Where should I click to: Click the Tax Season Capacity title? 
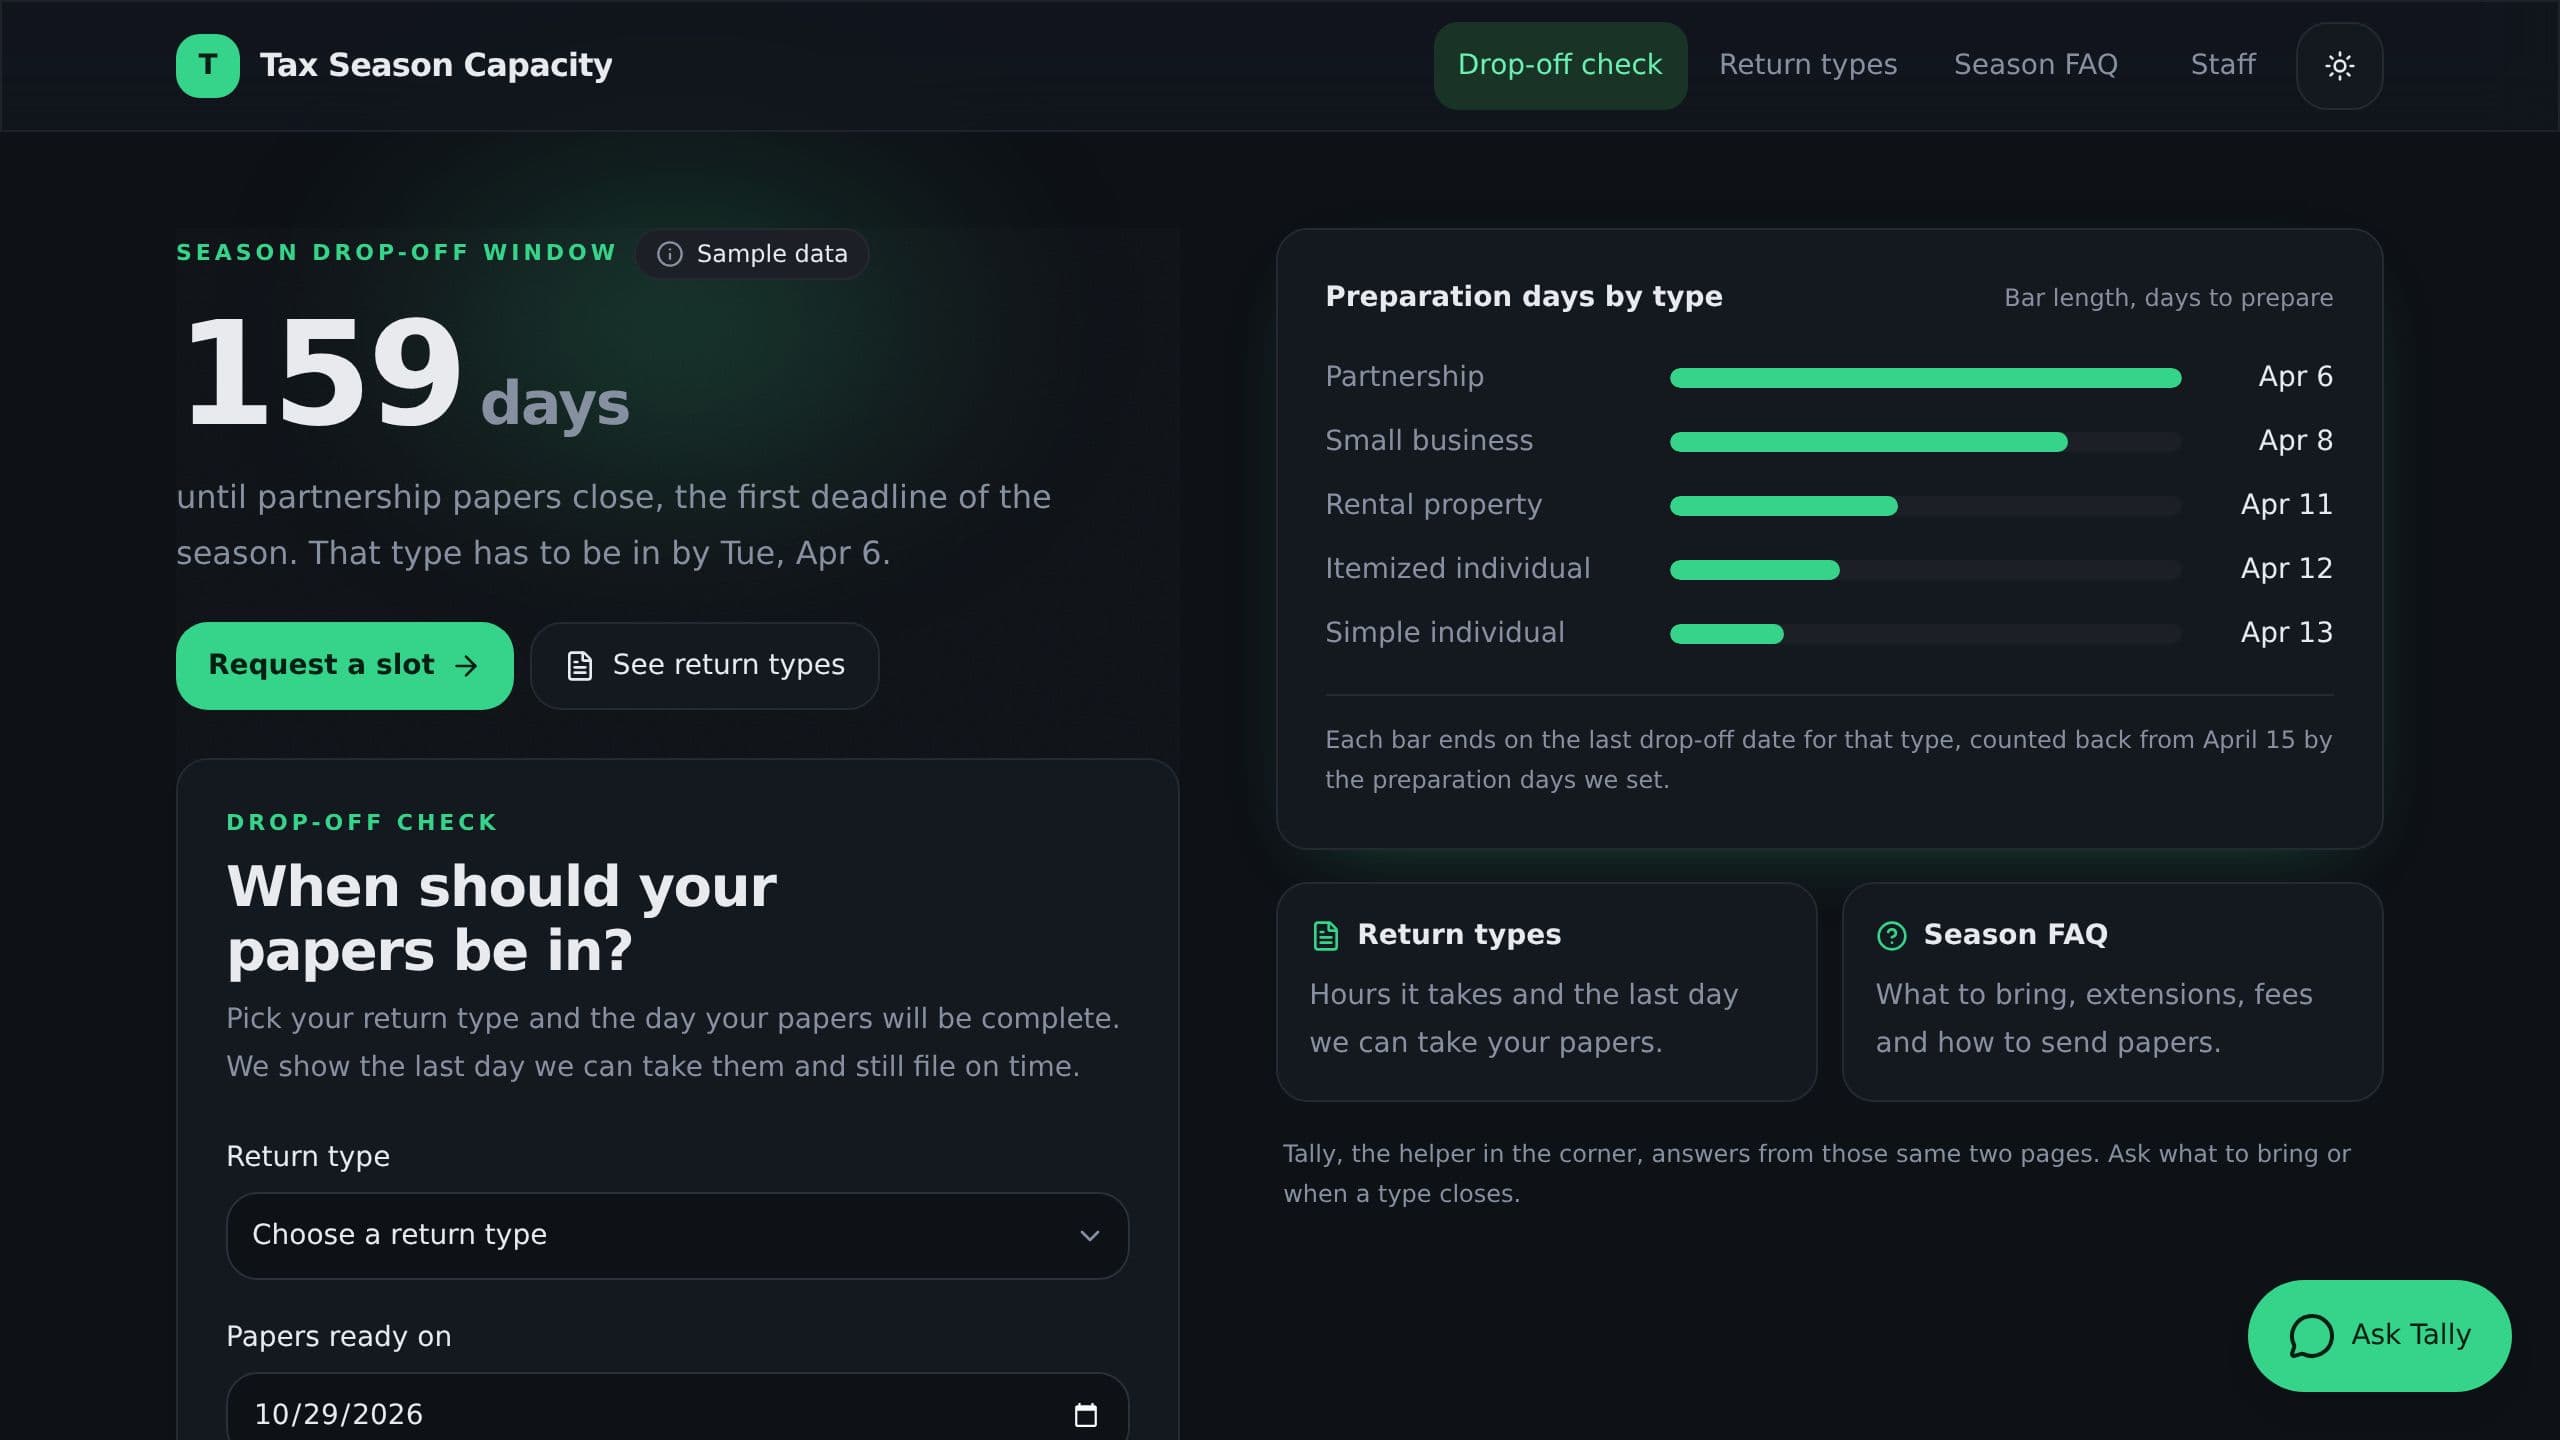(x=436, y=66)
